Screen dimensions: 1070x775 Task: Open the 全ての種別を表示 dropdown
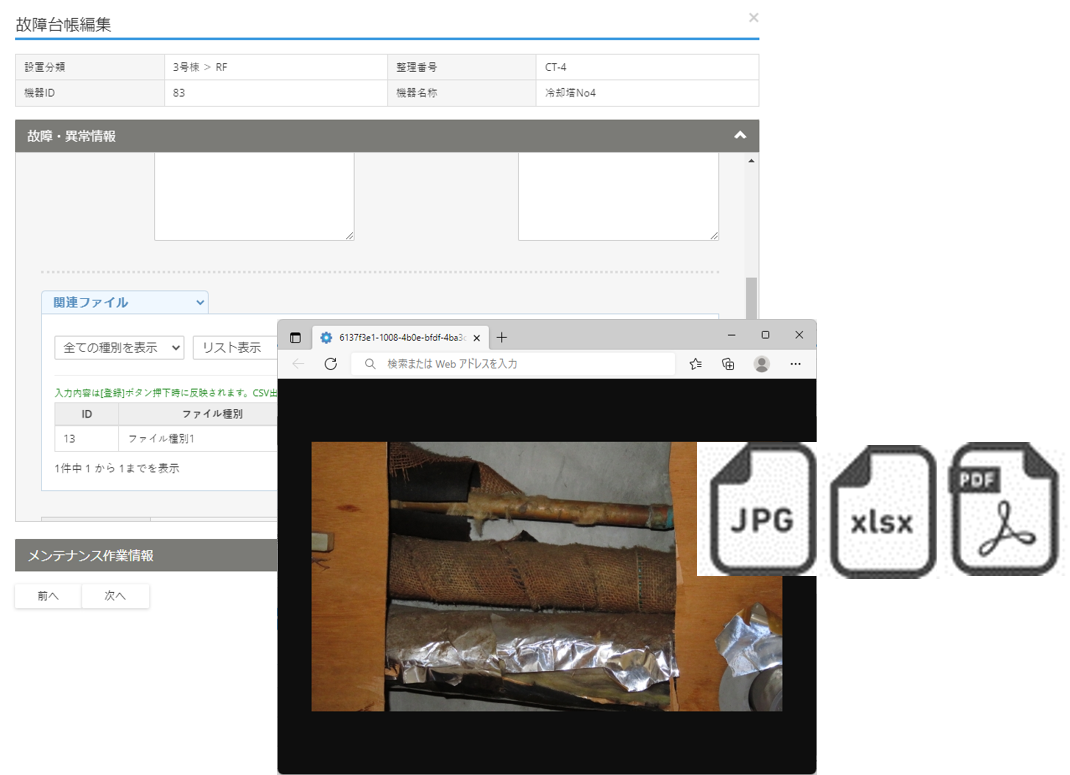pyautogui.click(x=119, y=347)
